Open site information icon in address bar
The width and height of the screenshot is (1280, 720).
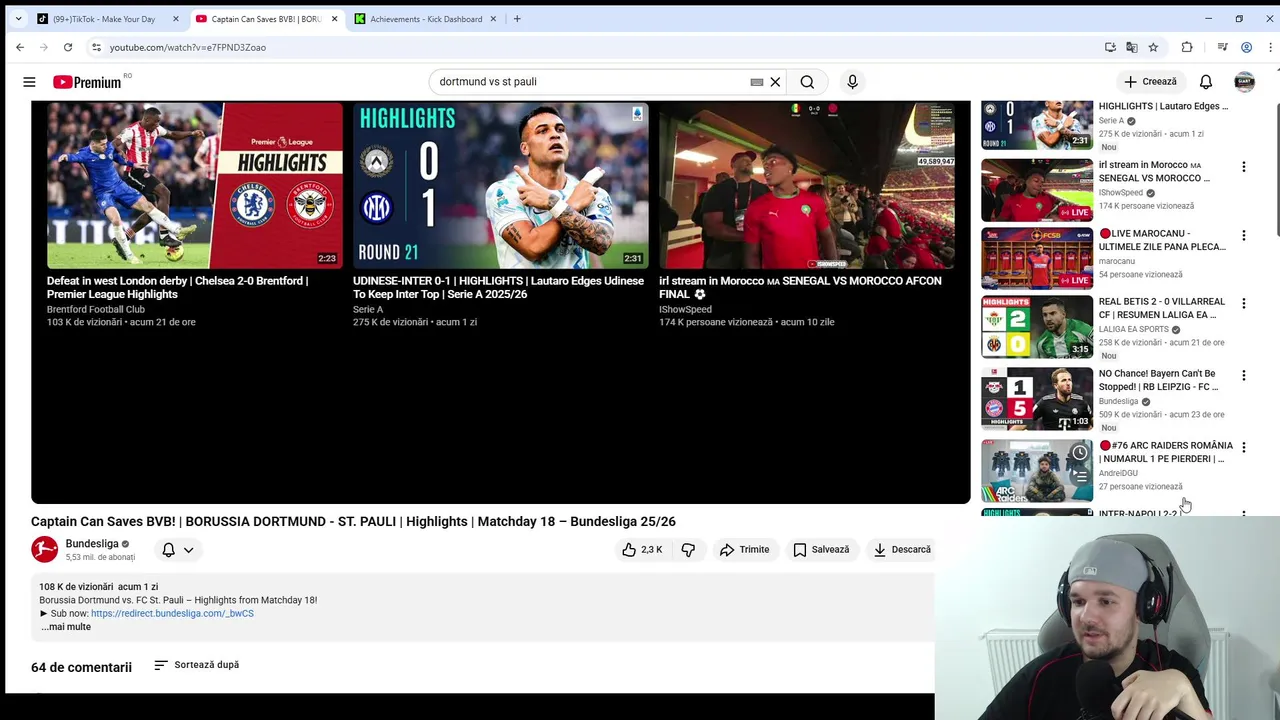96,47
